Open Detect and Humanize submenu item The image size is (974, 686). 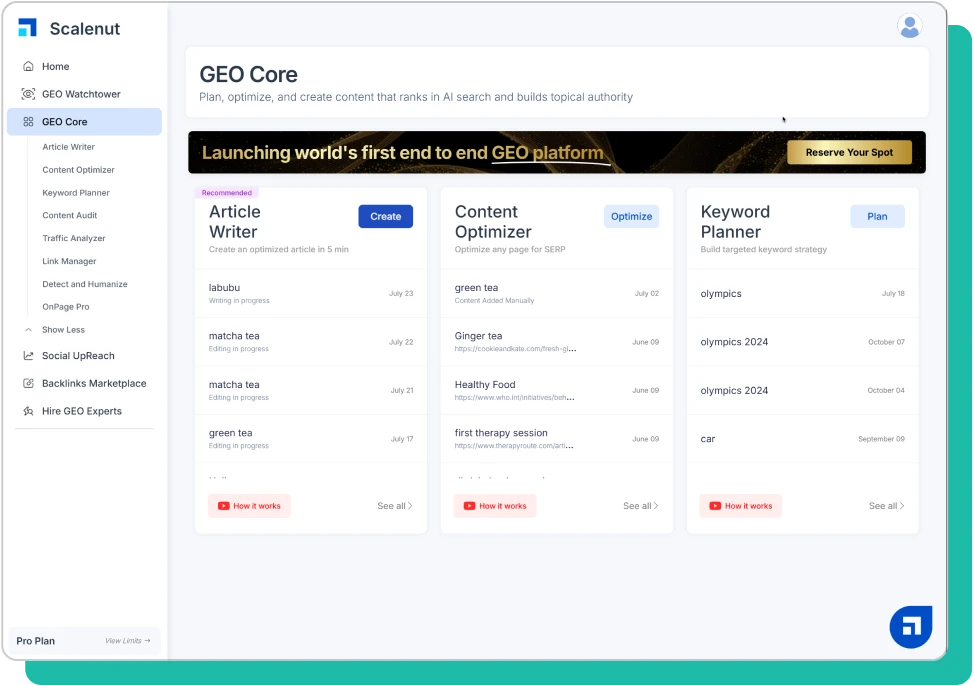[x=84, y=284]
